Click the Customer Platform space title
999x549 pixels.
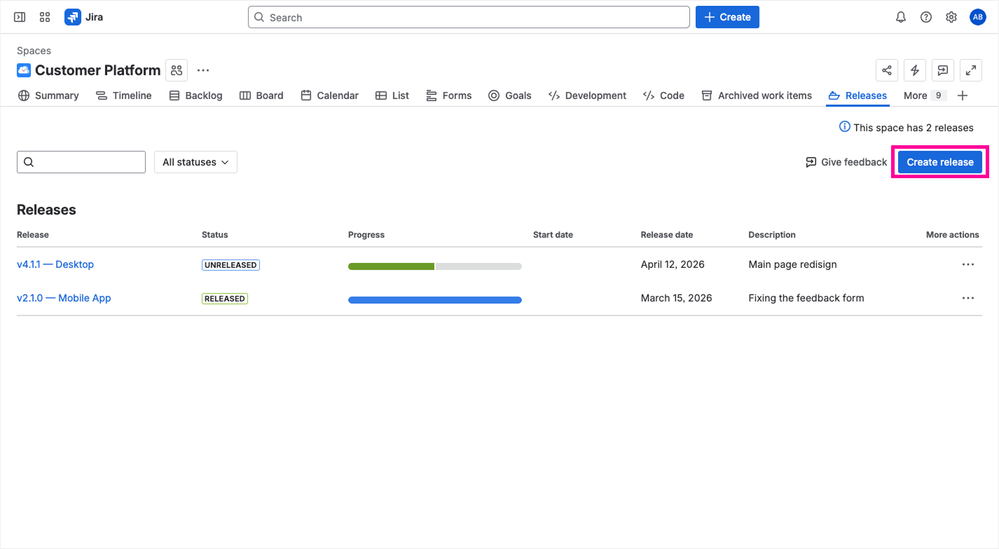click(x=97, y=70)
